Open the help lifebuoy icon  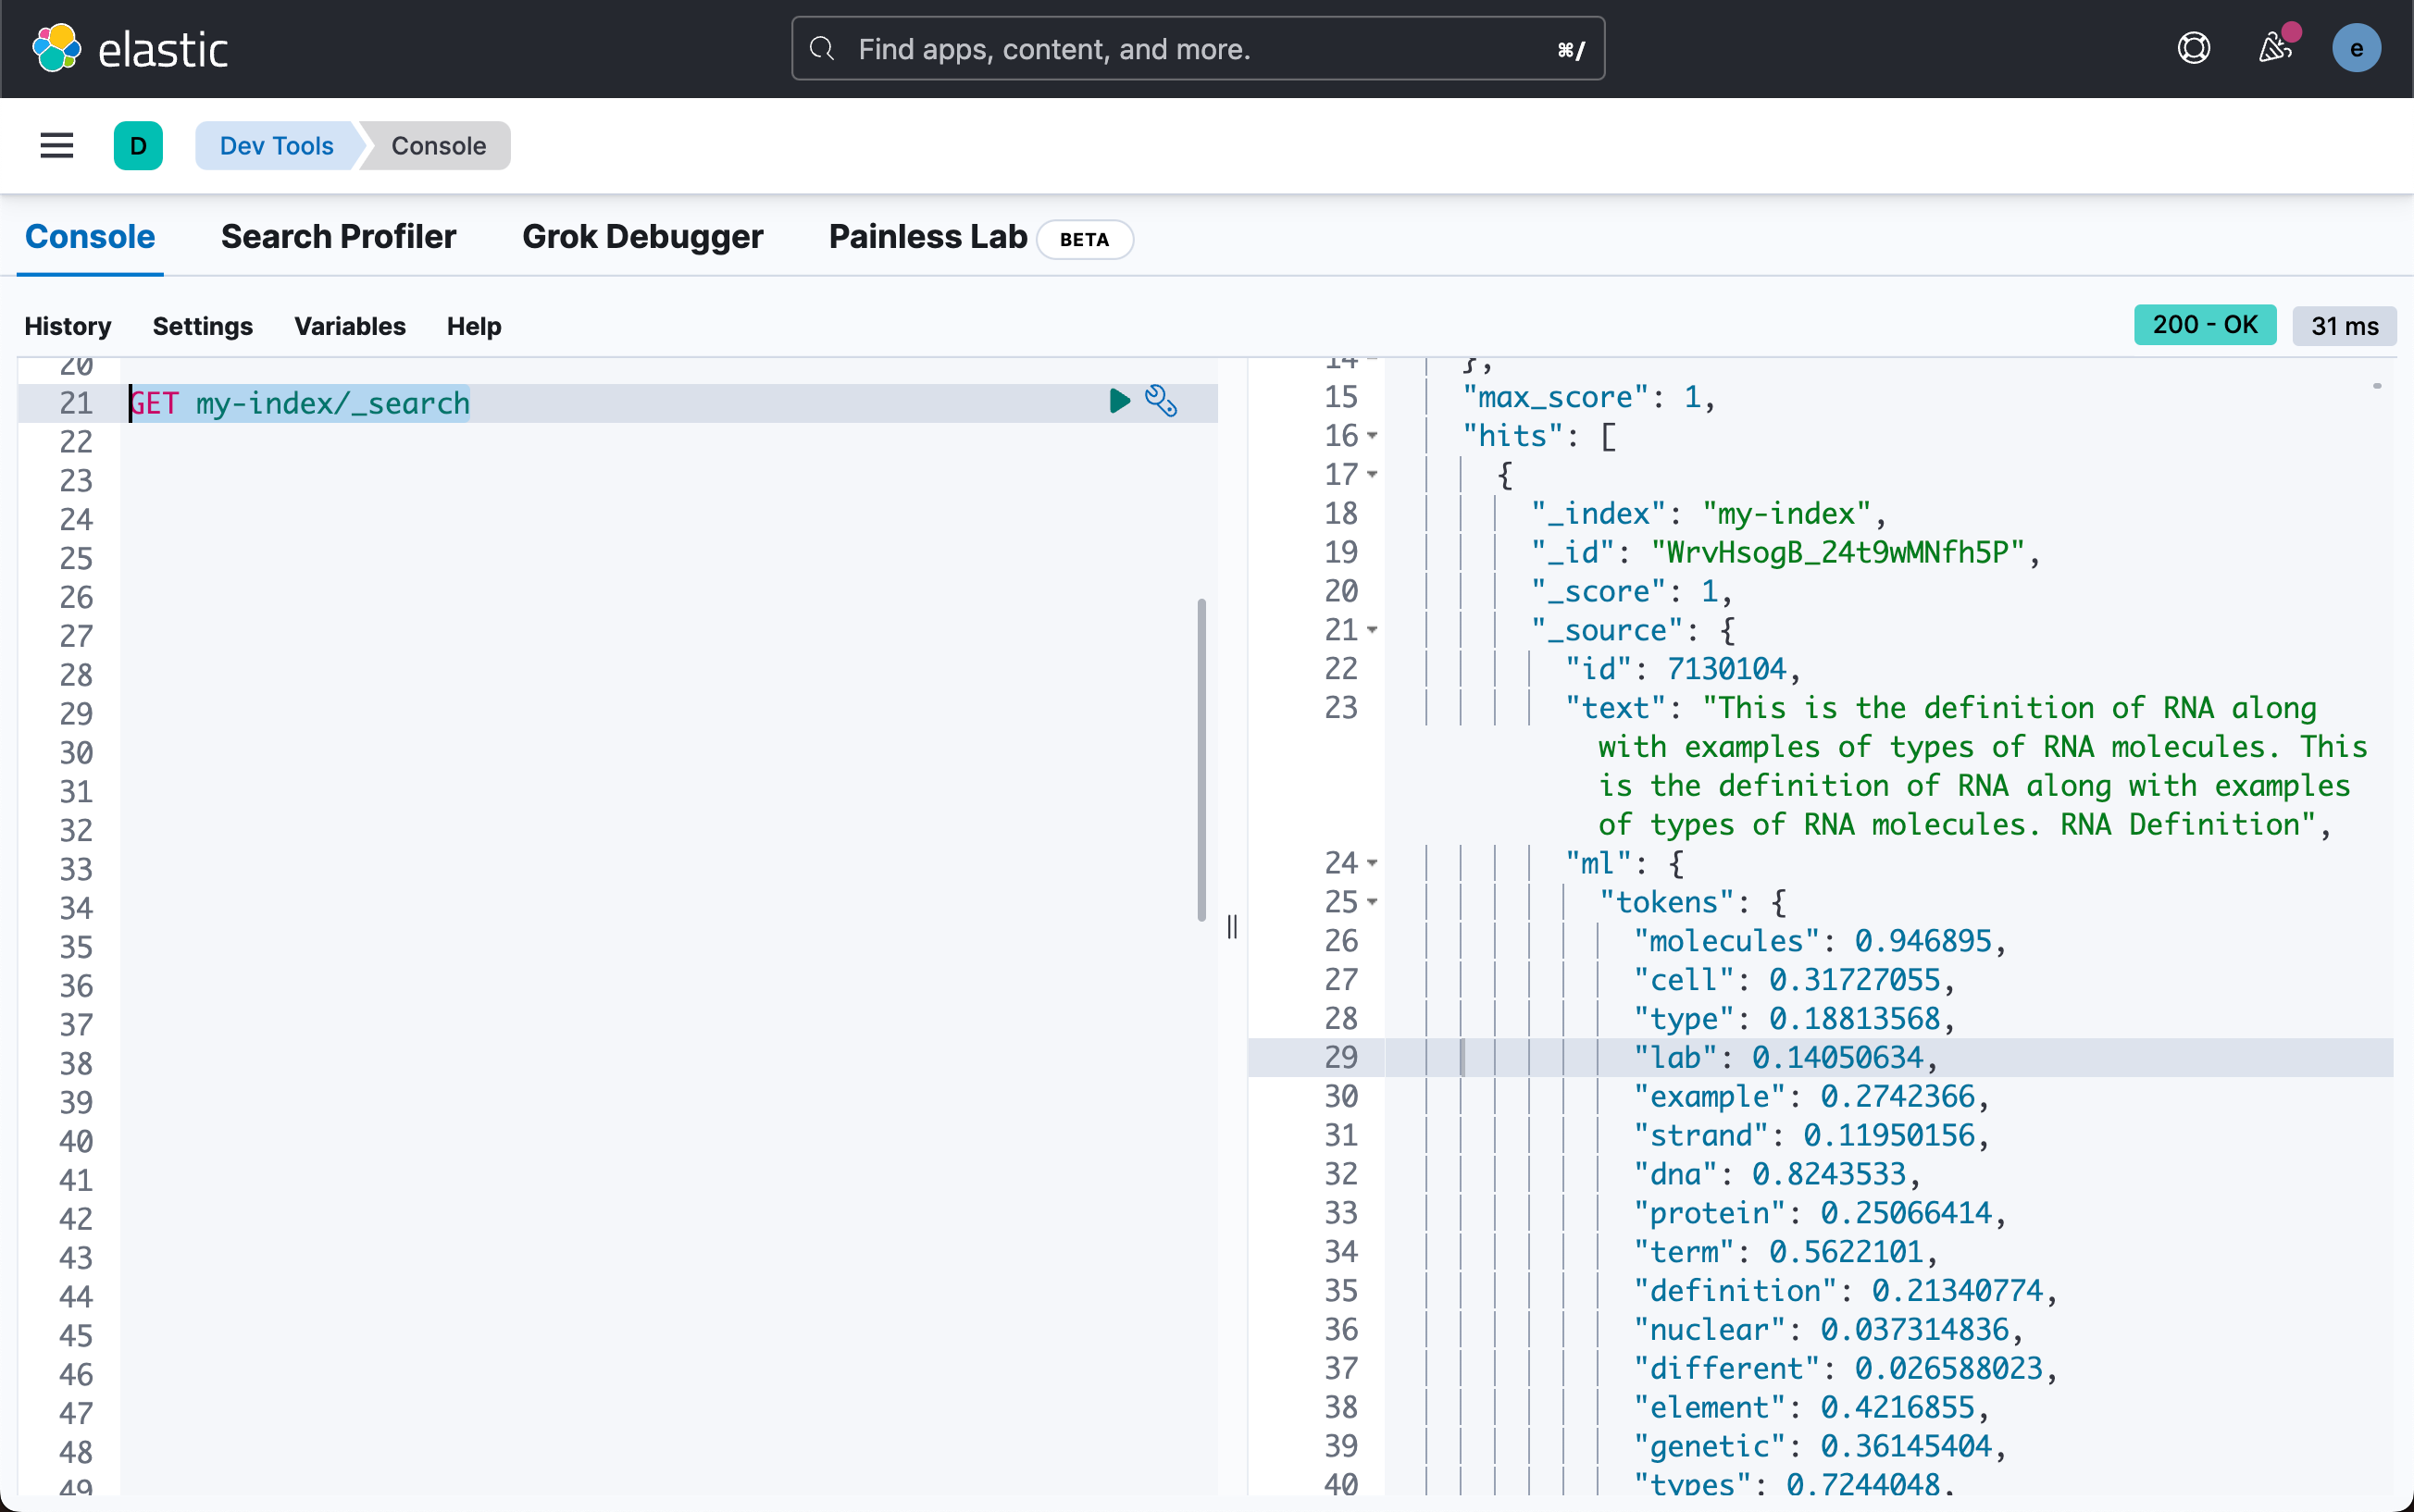[x=2193, y=48]
